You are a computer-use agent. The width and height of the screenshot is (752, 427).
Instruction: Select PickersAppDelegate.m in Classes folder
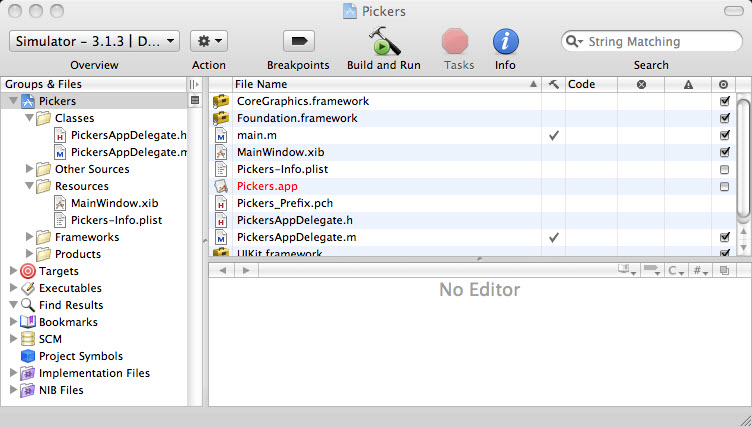coord(129,152)
